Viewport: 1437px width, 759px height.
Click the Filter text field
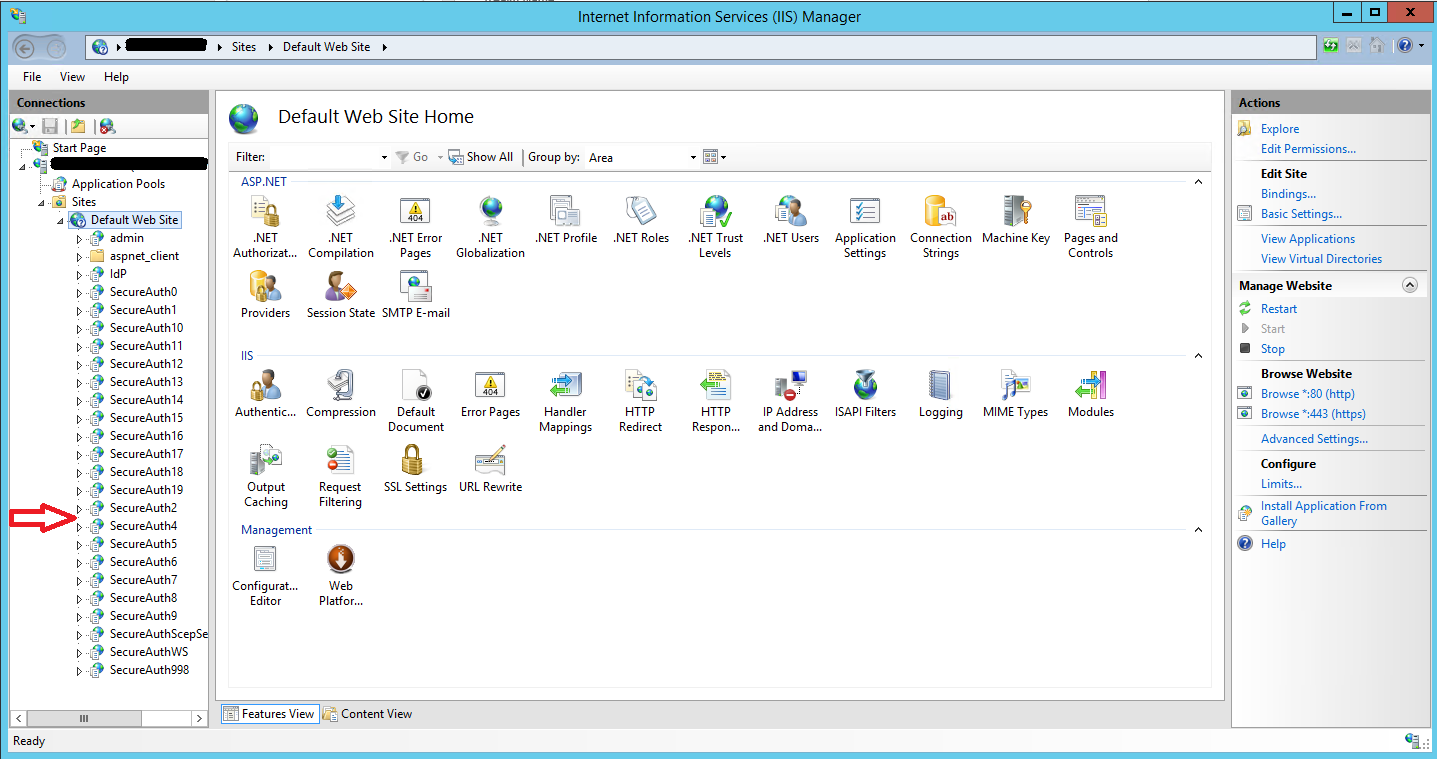pos(324,157)
